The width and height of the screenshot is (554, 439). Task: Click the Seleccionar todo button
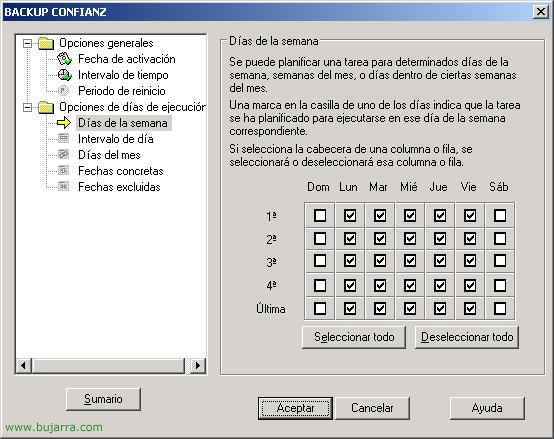pyautogui.click(x=354, y=337)
